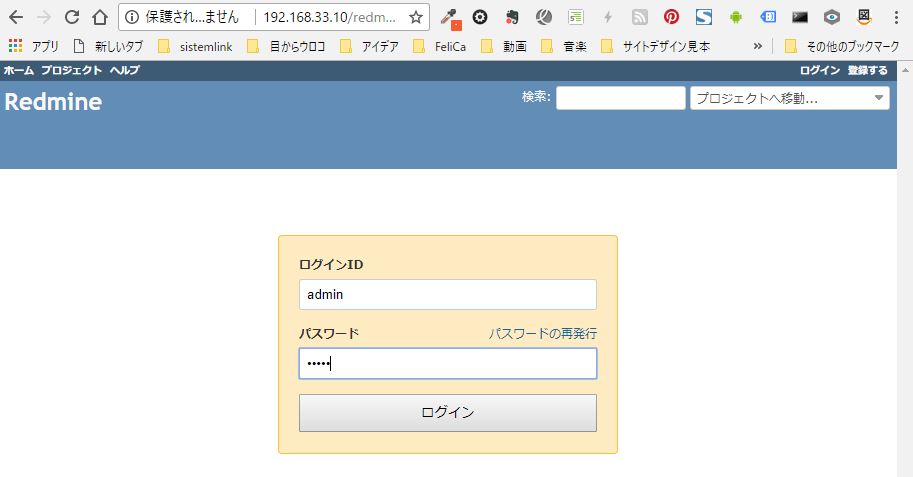Click the 検索 label link

click(x=536, y=97)
